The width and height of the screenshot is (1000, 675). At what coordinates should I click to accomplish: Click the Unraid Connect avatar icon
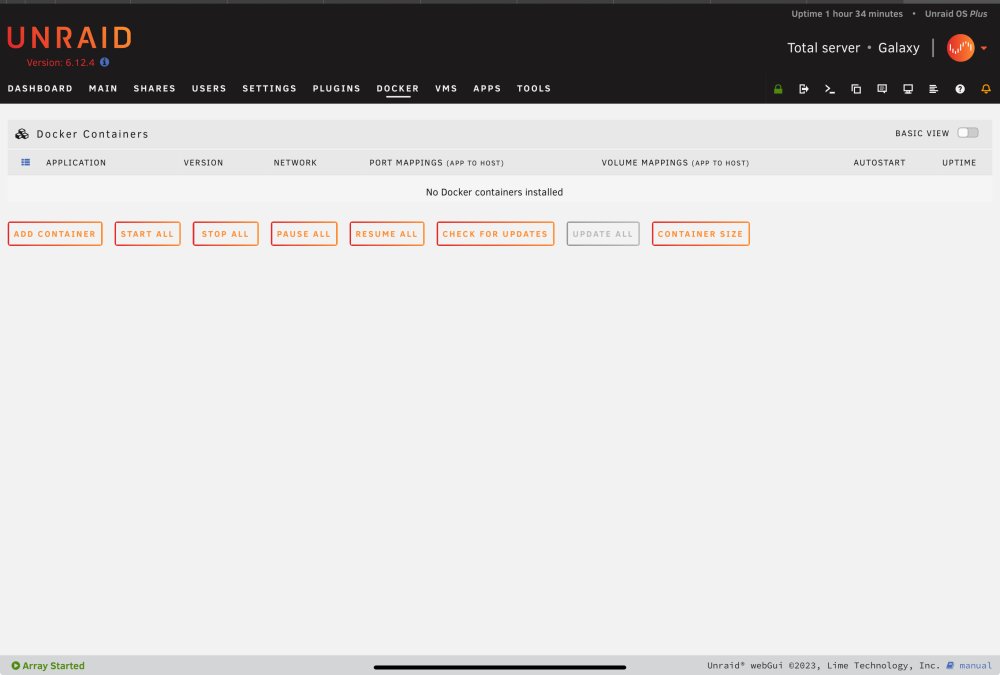960,48
